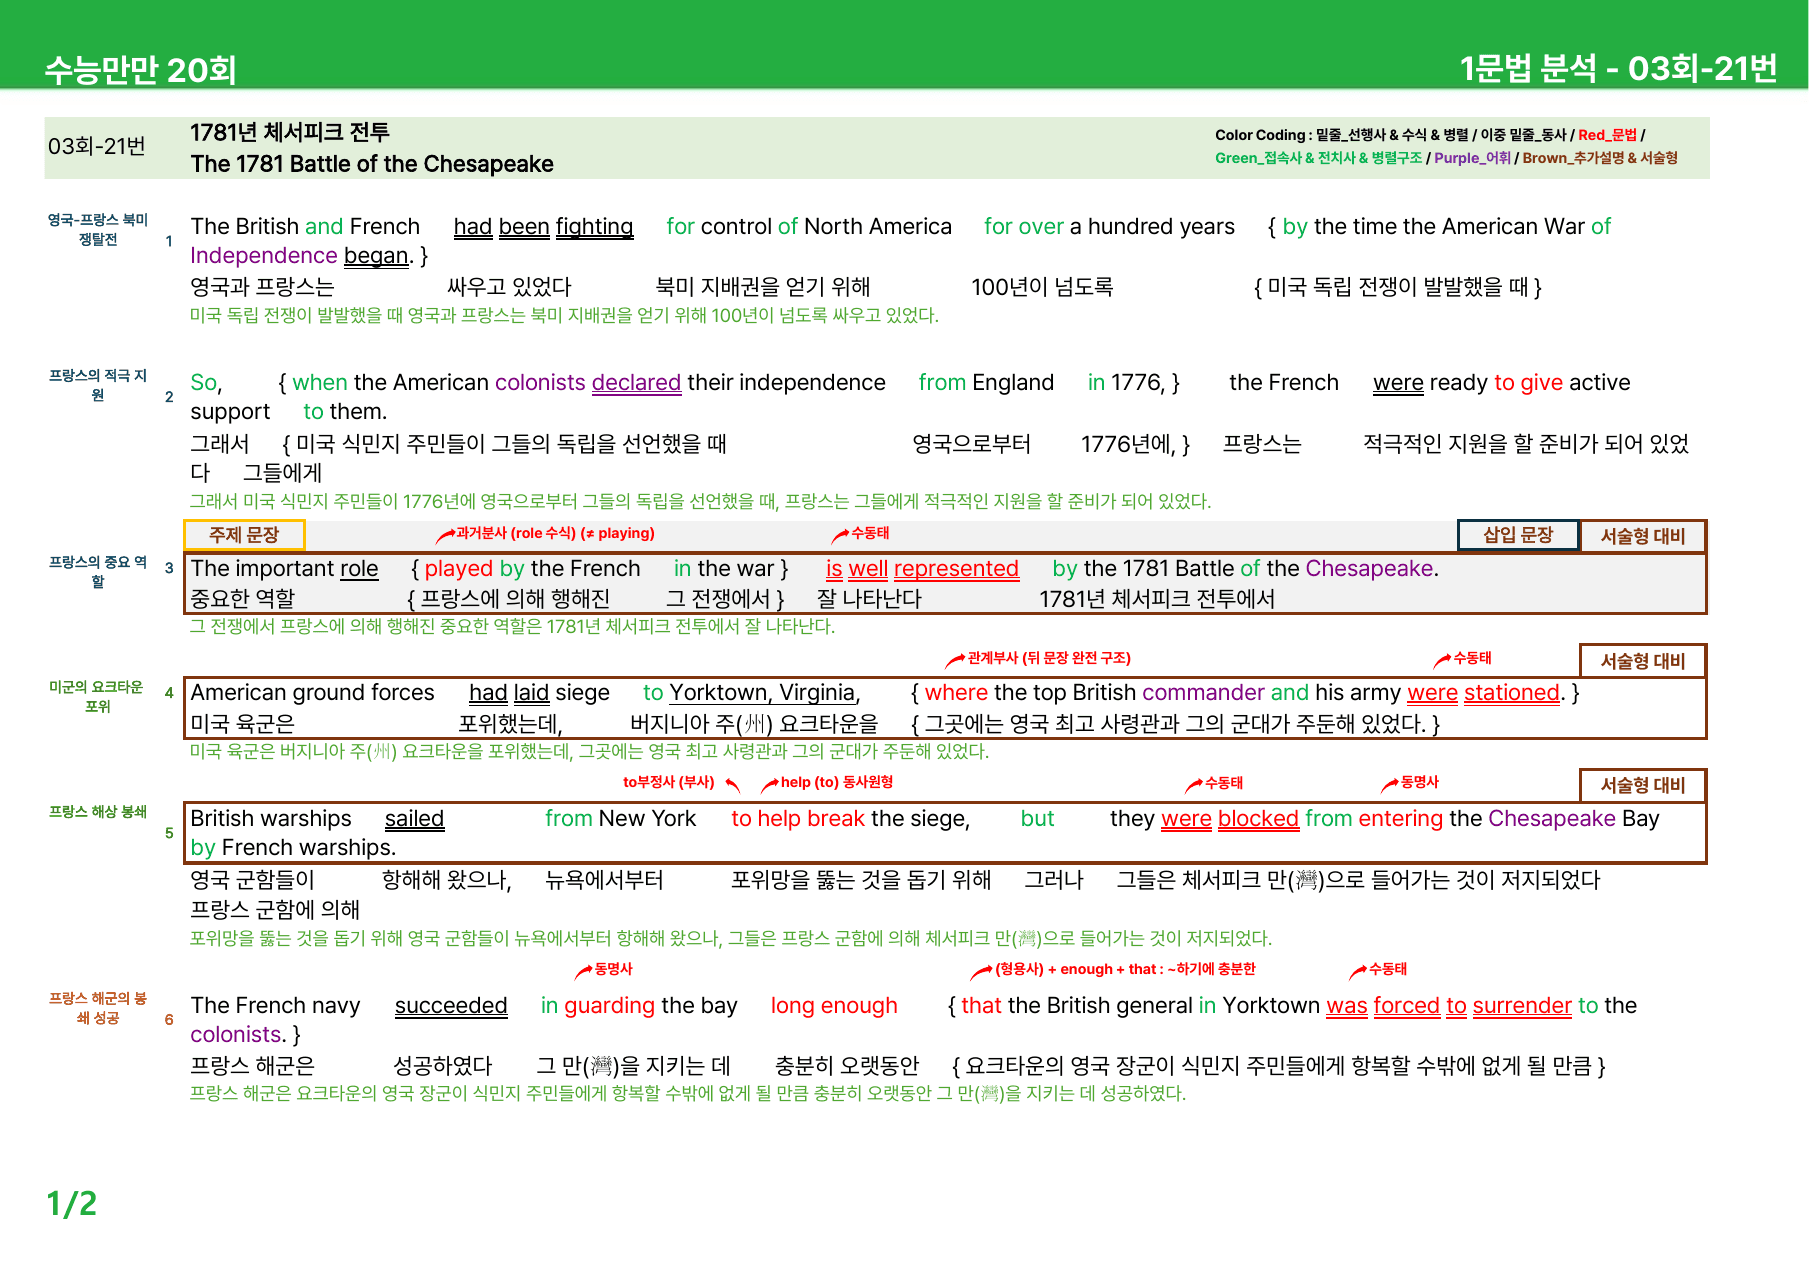Click the green translation beginning '프랑스 해군은 요크타운의'
The width and height of the screenshot is (1809, 1279).
(x=687, y=1094)
